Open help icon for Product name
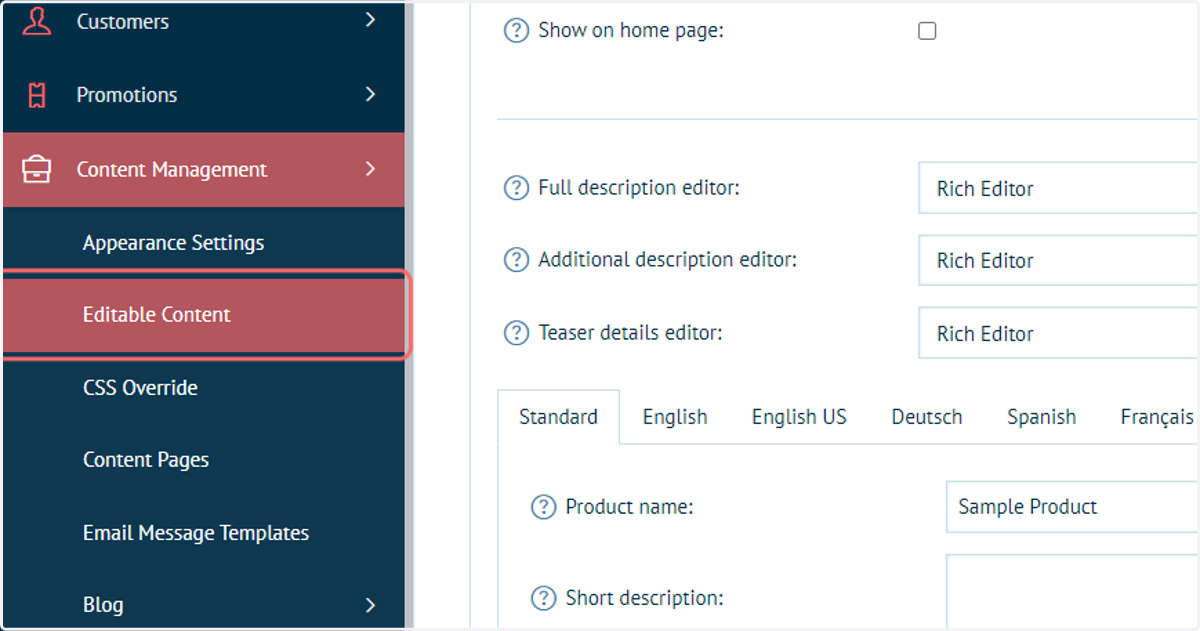1200x631 pixels. 542,507
